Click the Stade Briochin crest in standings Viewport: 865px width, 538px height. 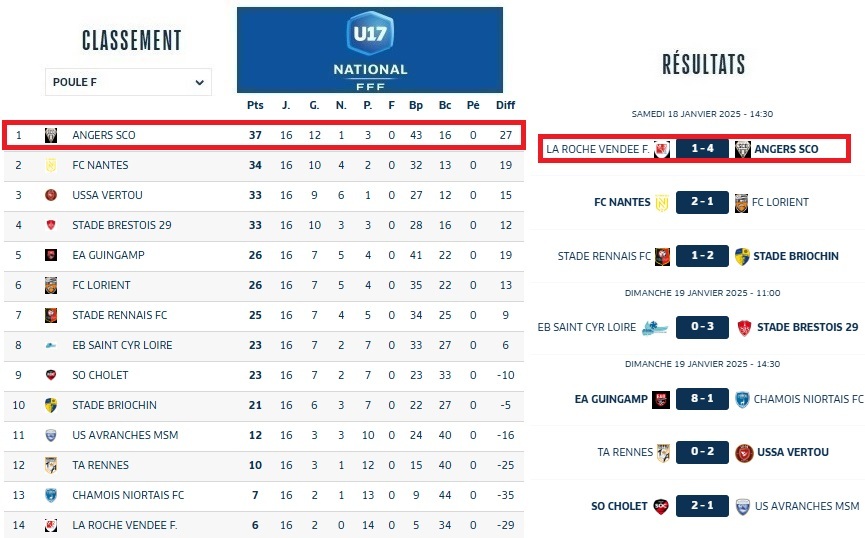(x=50, y=405)
